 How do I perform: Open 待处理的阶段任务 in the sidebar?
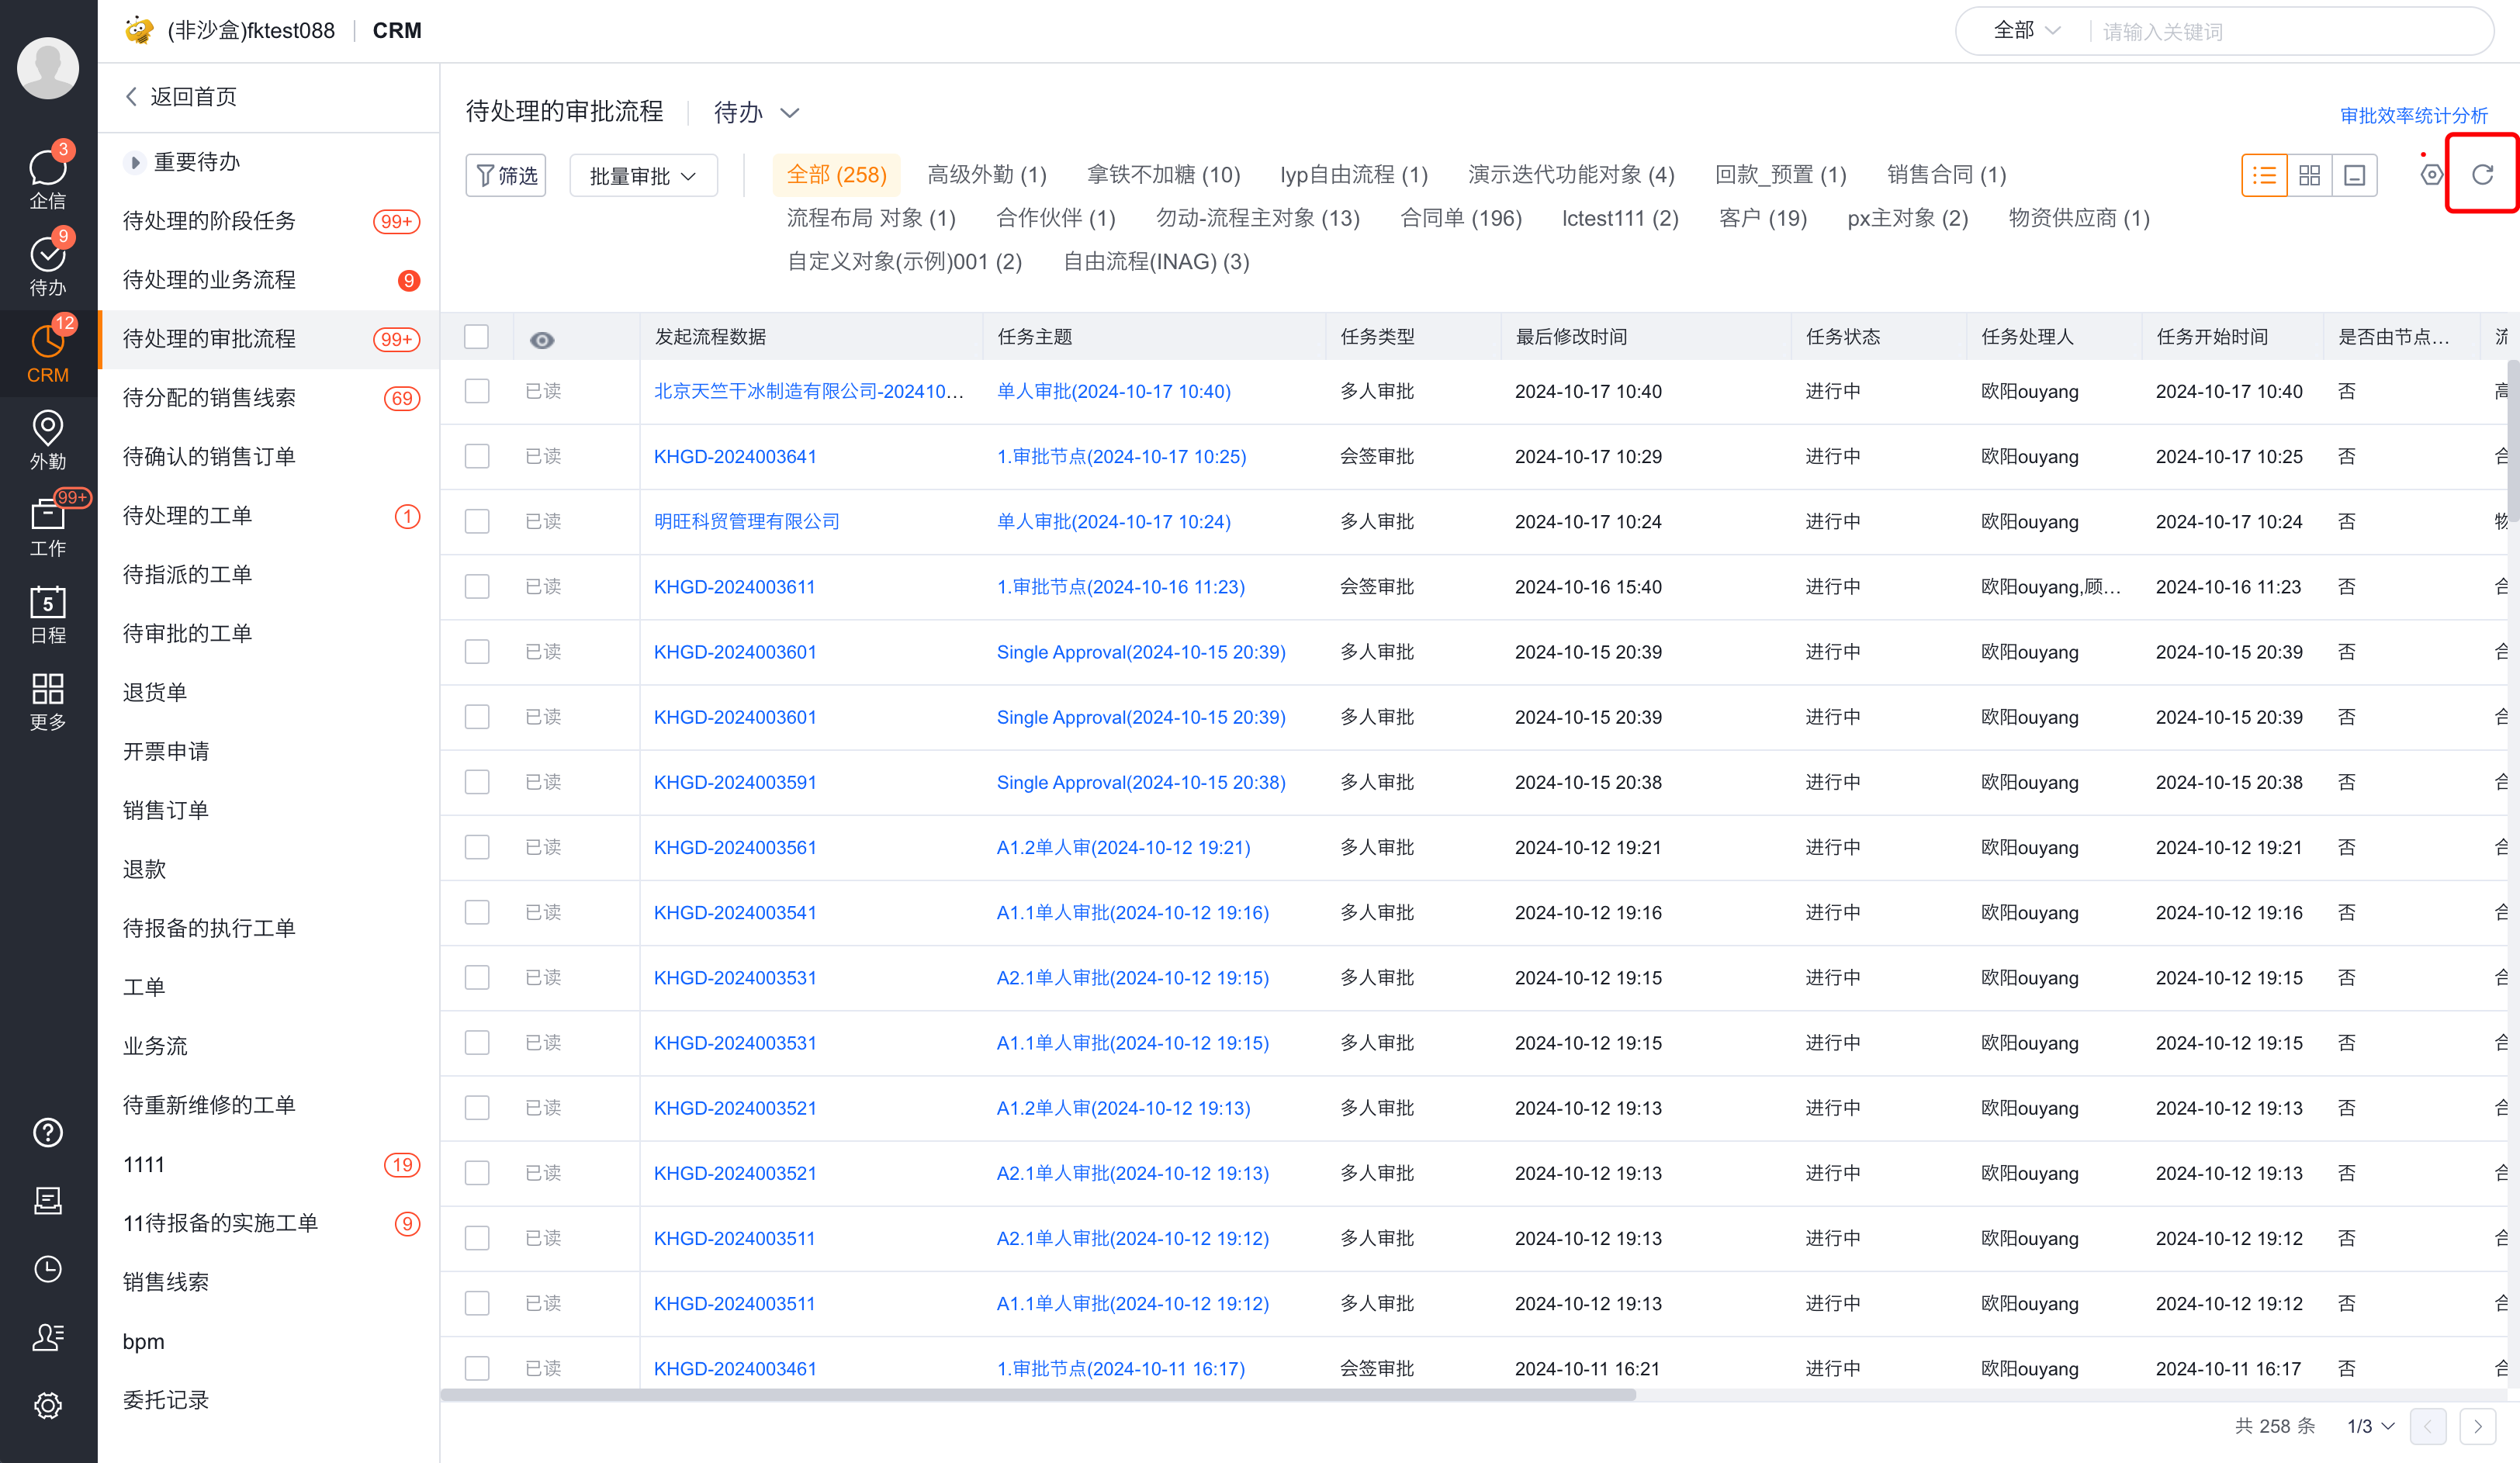(x=269, y=220)
